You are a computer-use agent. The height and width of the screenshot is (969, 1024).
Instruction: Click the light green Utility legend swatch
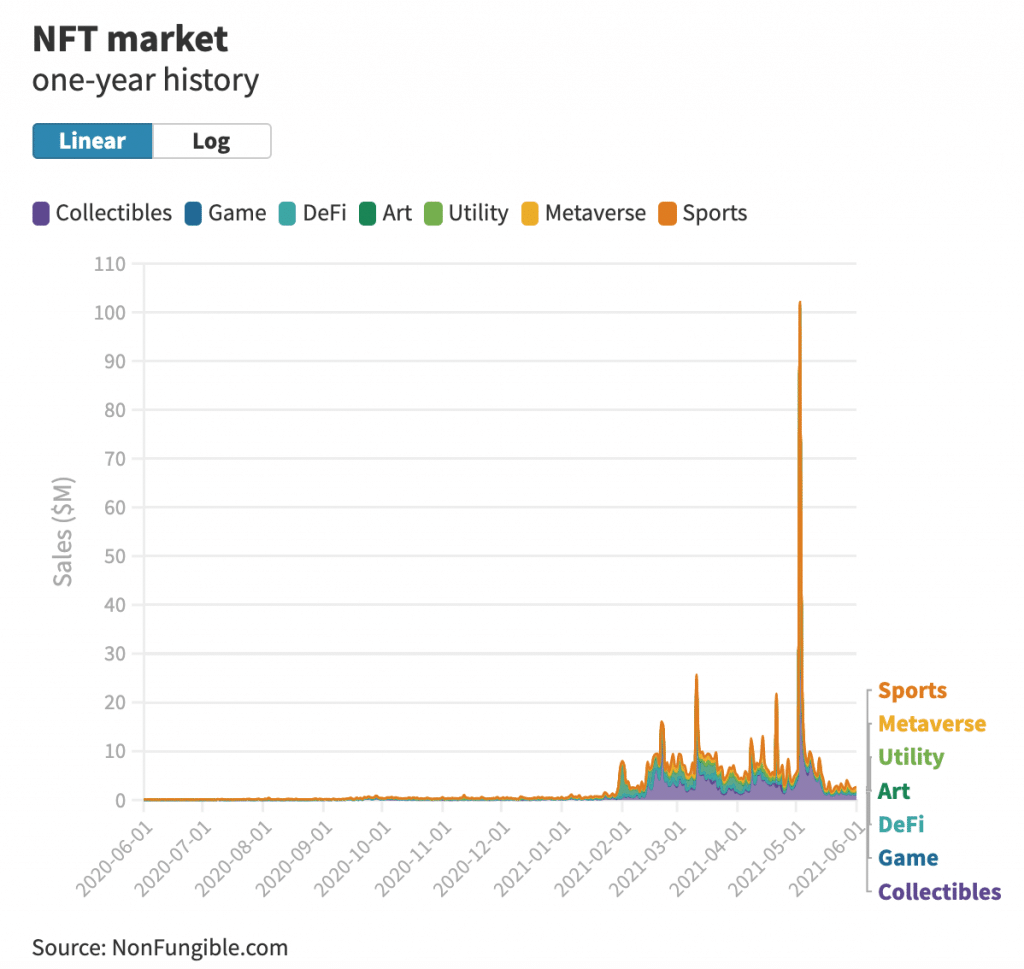coord(434,213)
